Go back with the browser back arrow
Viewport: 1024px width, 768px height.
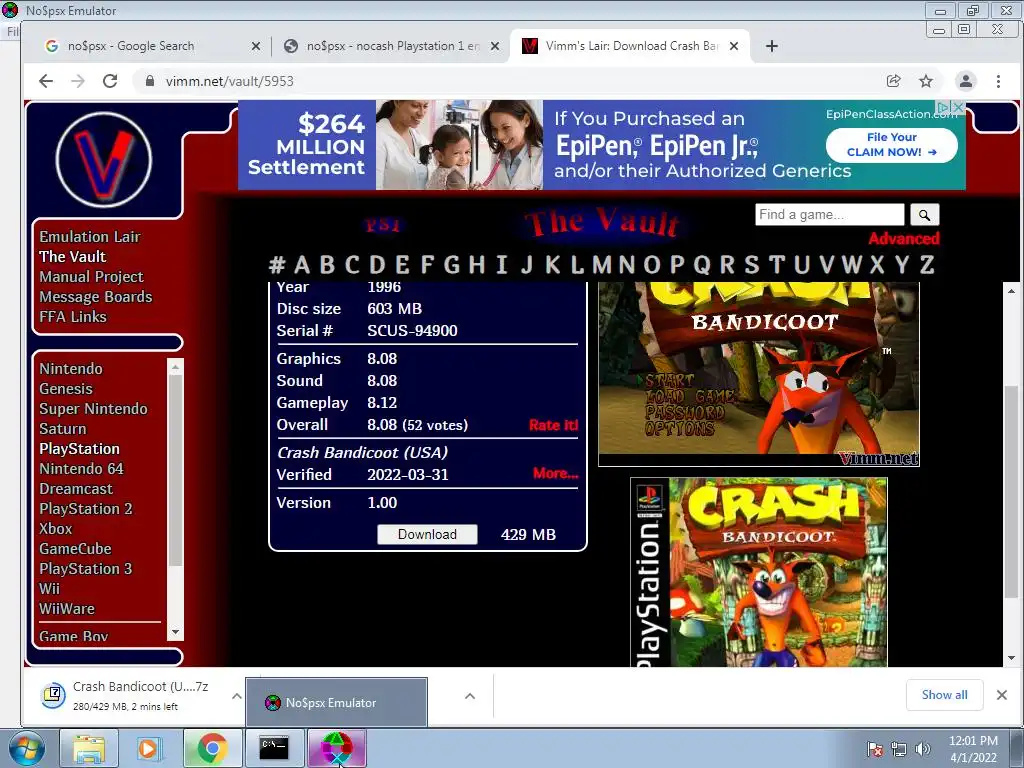click(46, 81)
